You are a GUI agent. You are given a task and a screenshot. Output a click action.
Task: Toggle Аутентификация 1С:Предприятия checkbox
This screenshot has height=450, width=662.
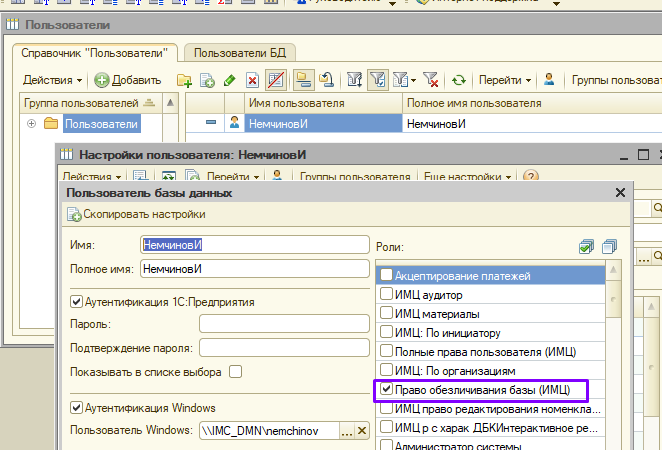pos(76,301)
